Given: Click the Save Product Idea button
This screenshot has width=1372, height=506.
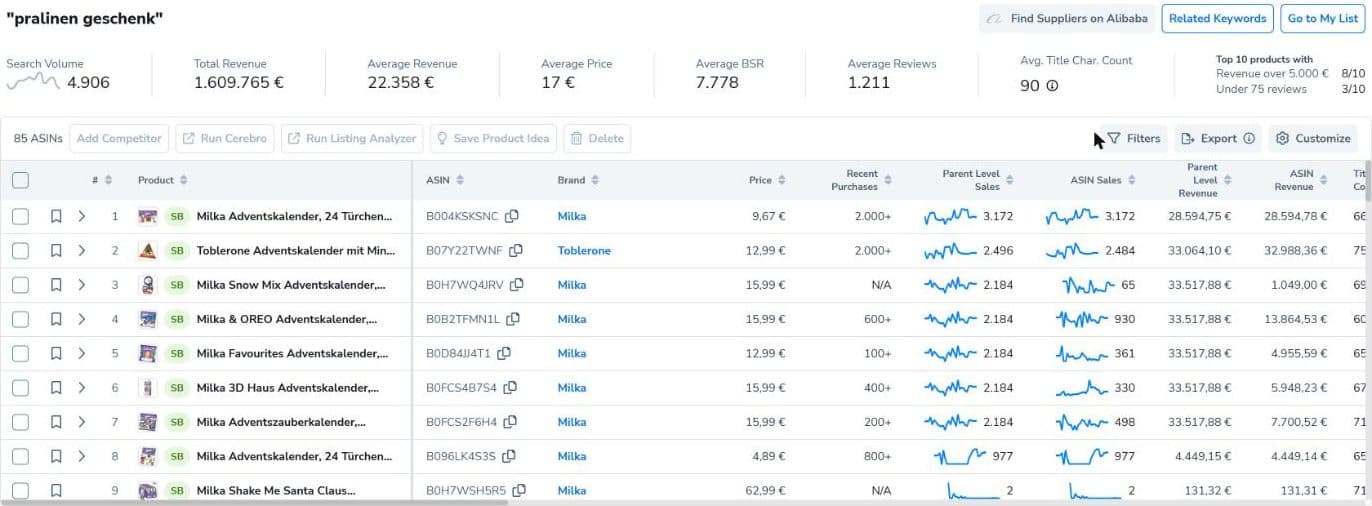Looking at the screenshot, I should tap(492, 139).
